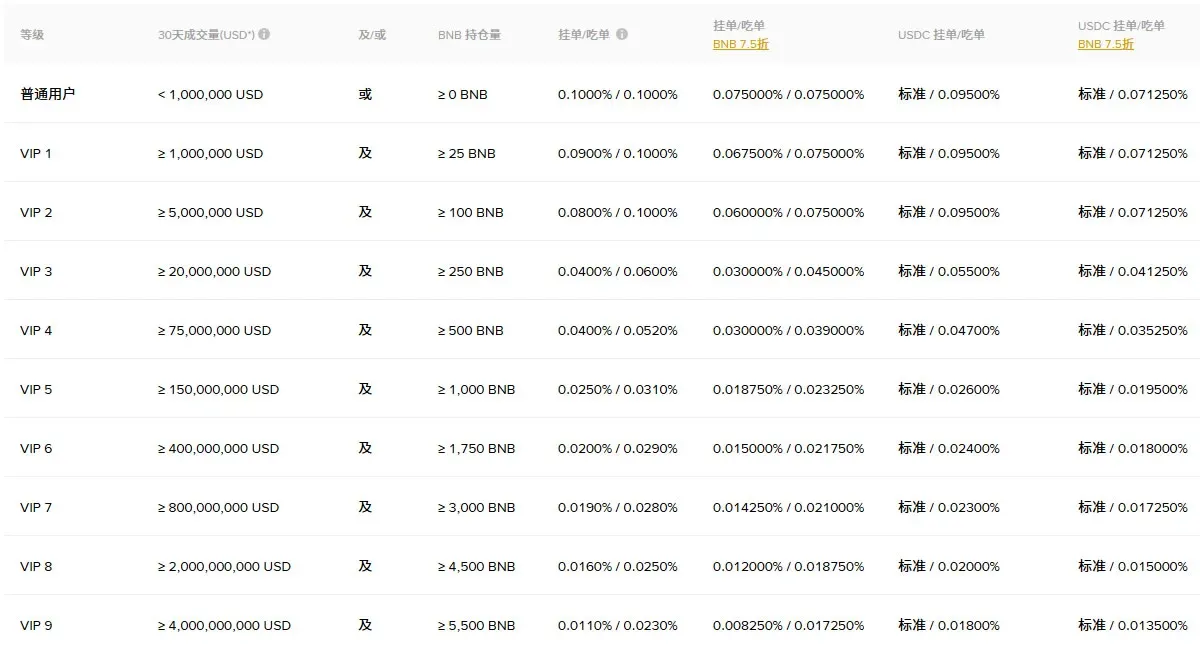The height and width of the screenshot is (648, 1200).
Task: Click the 0.030000% / 0.045000% discounted fee cell
Action: click(x=789, y=271)
